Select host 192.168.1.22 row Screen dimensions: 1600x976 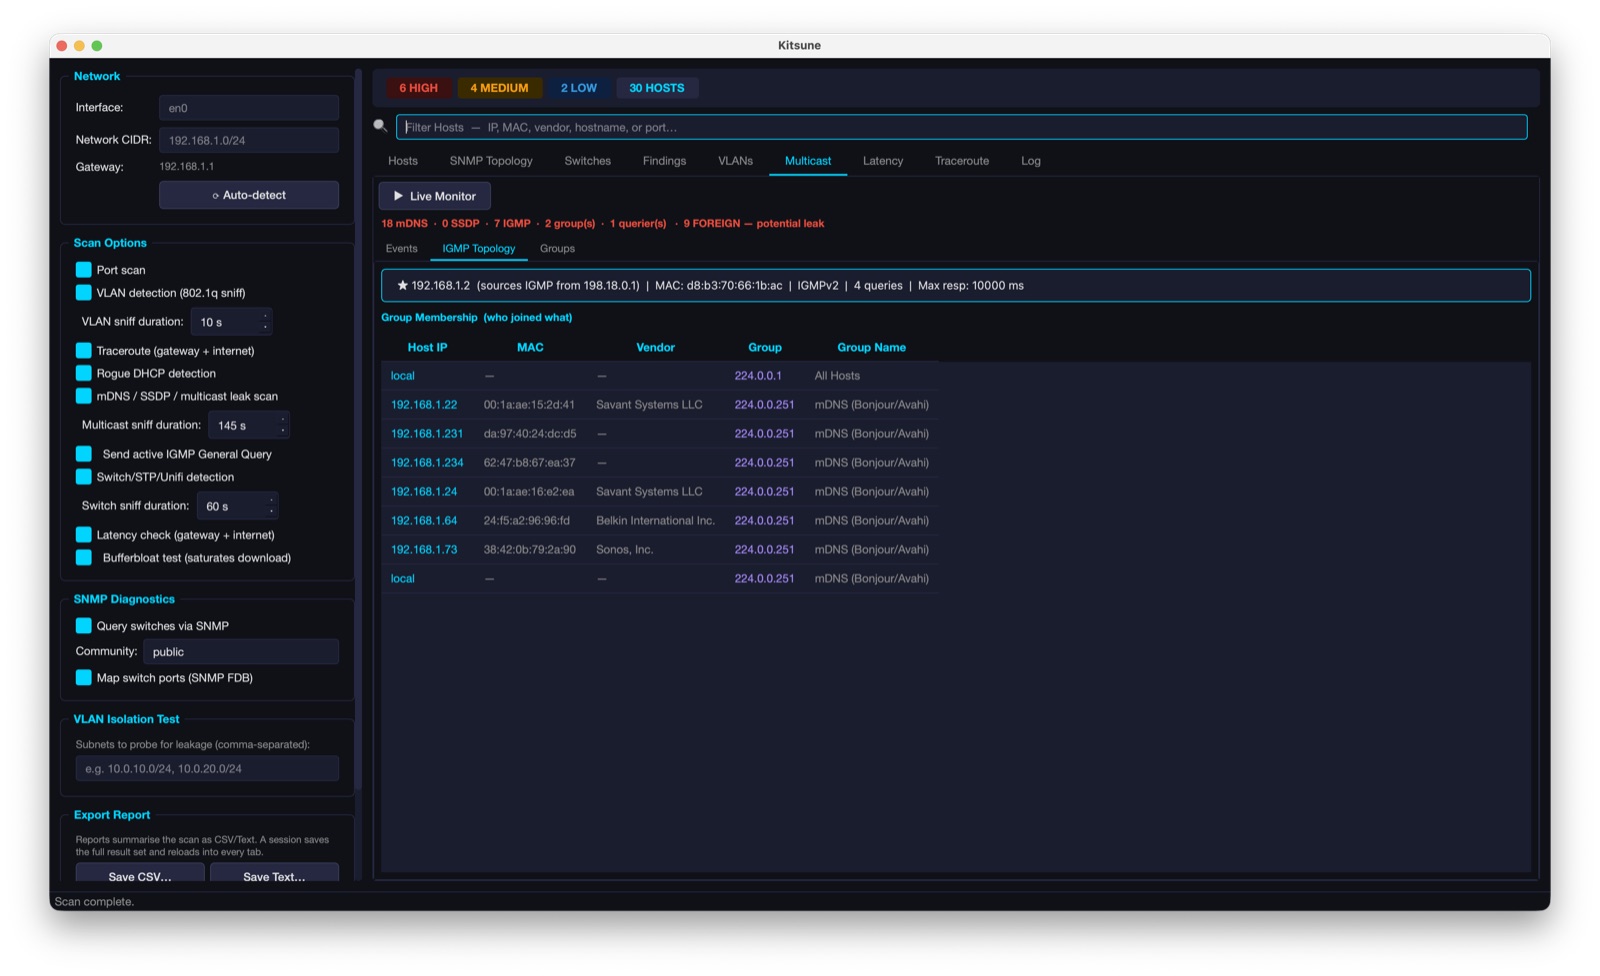point(660,405)
